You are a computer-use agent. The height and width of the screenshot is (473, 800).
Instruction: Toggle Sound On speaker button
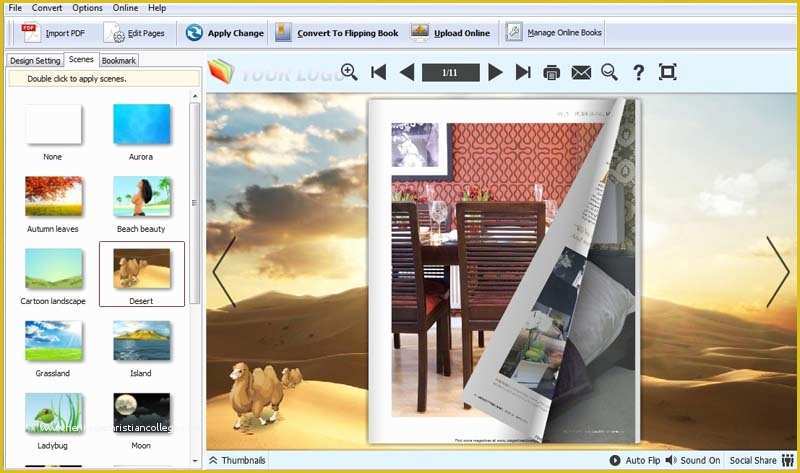(693, 460)
